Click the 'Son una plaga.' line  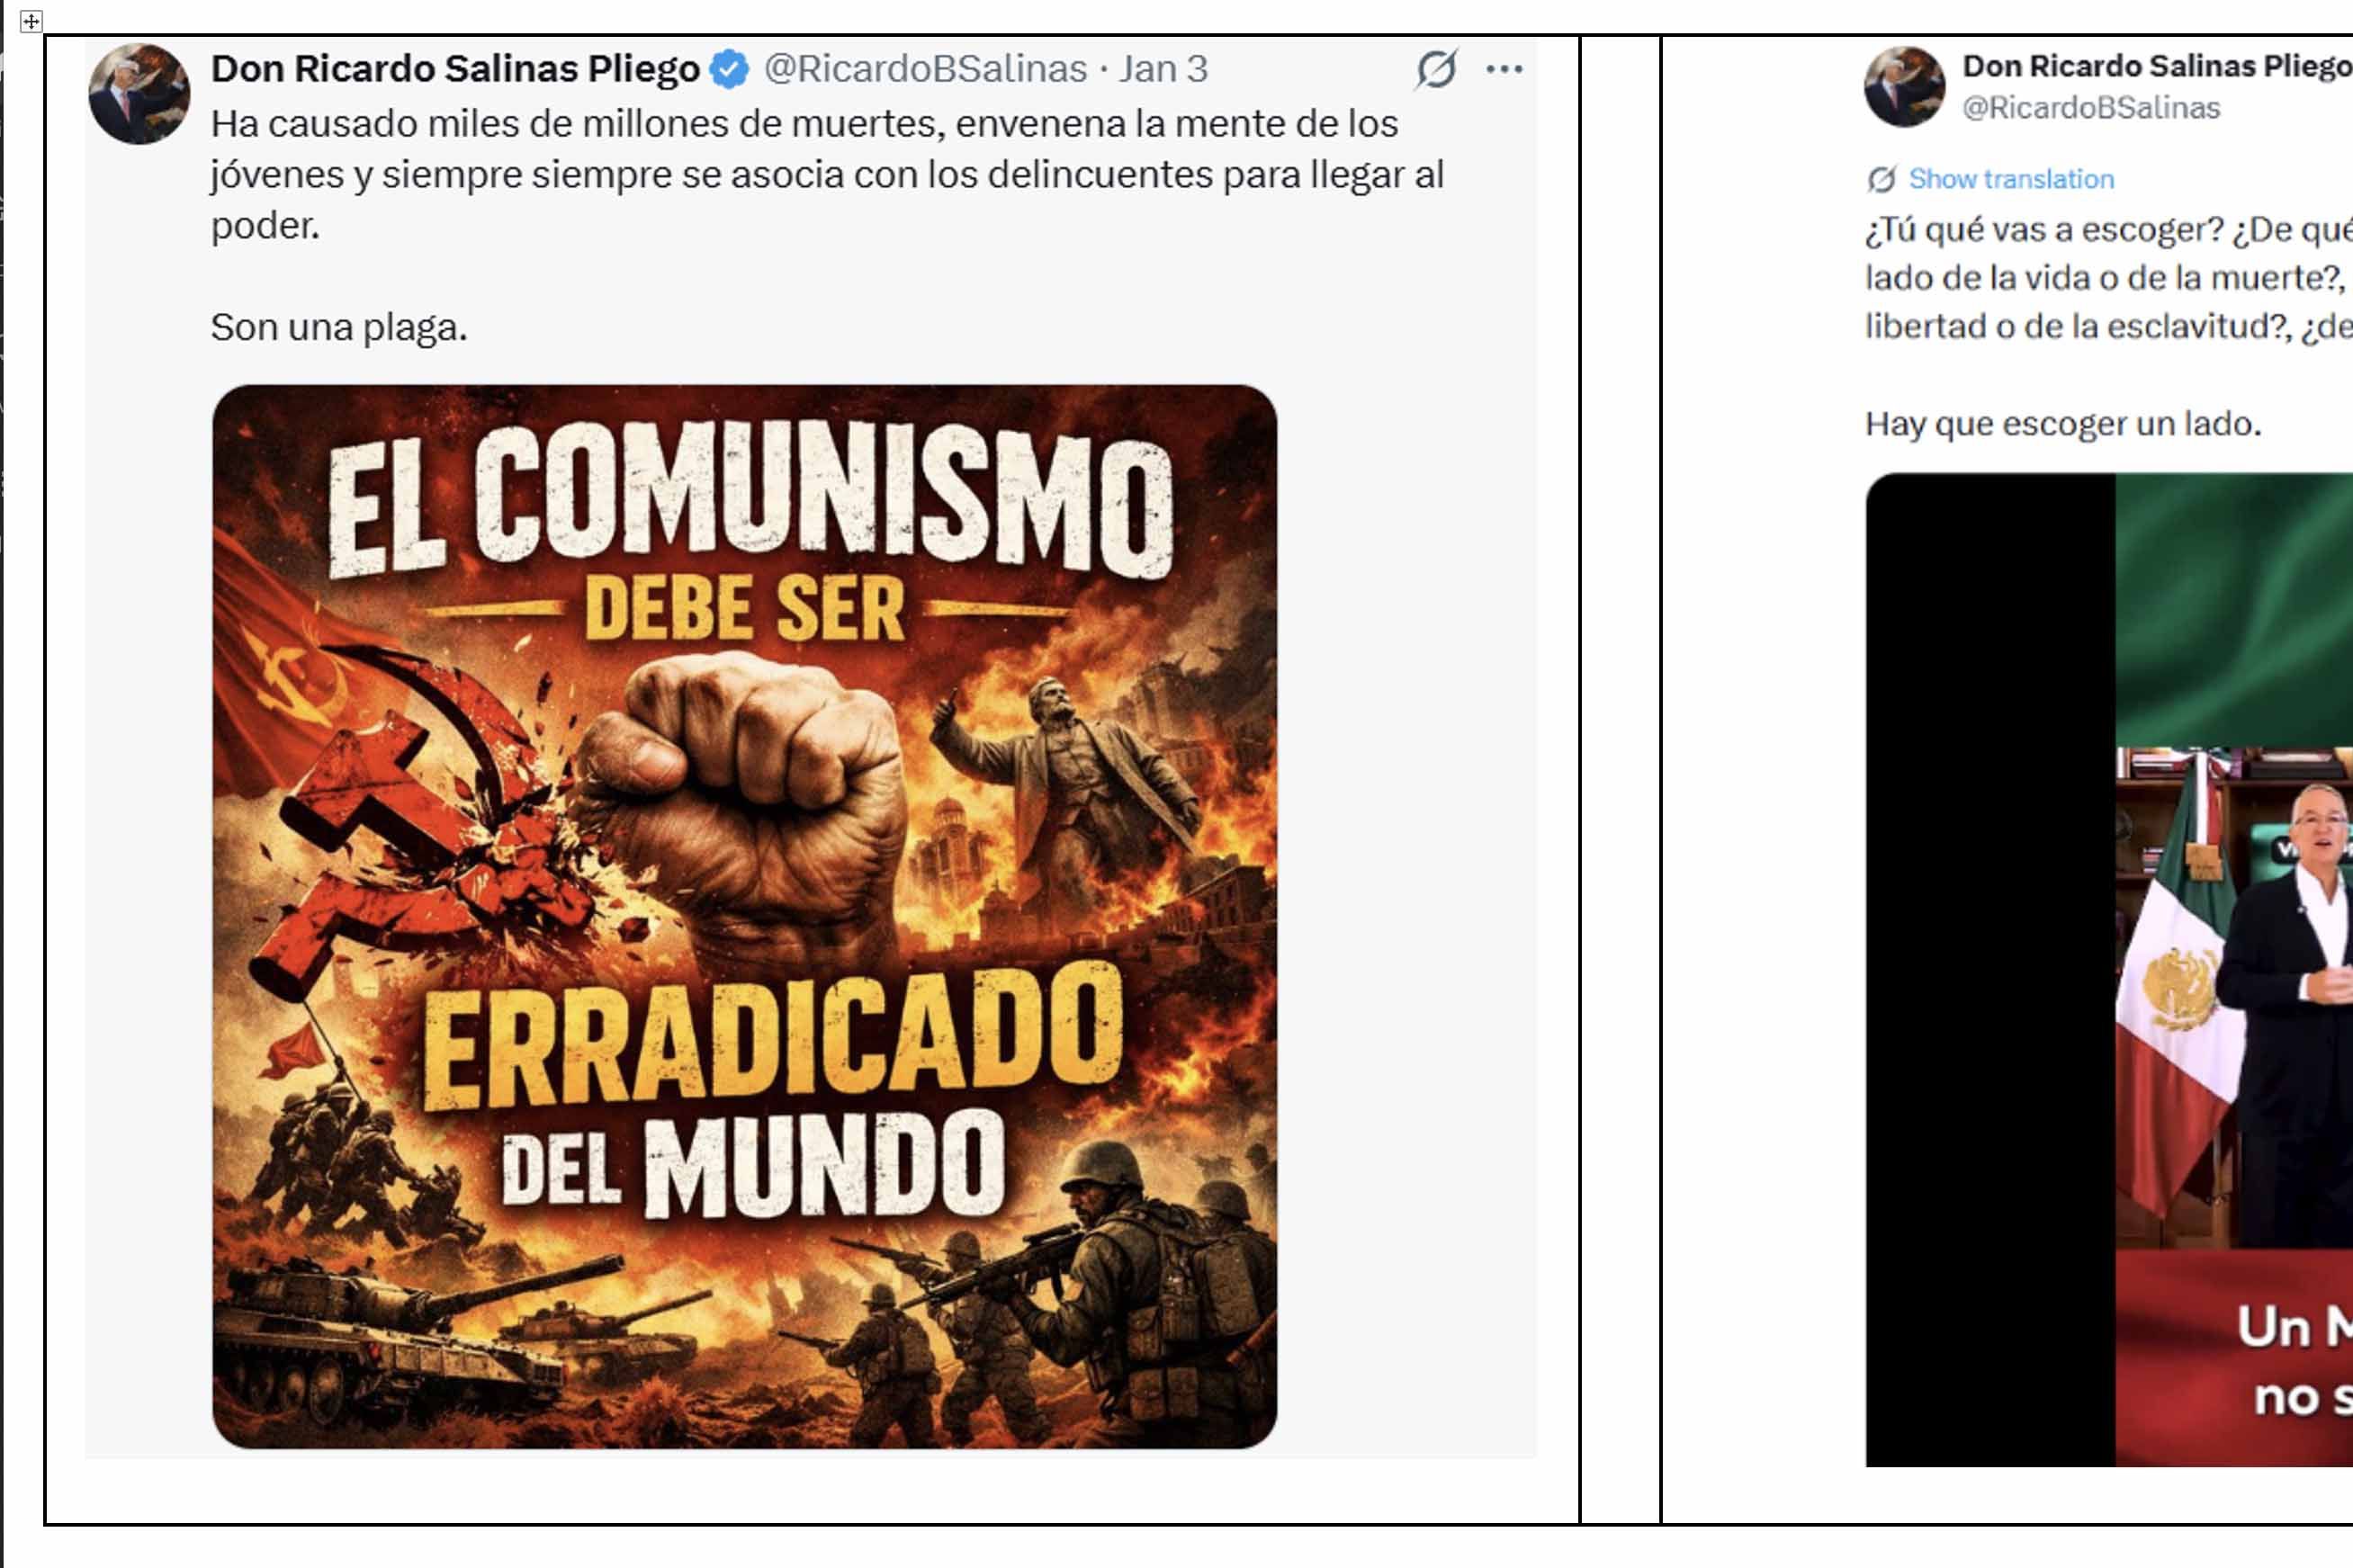pos(339,327)
